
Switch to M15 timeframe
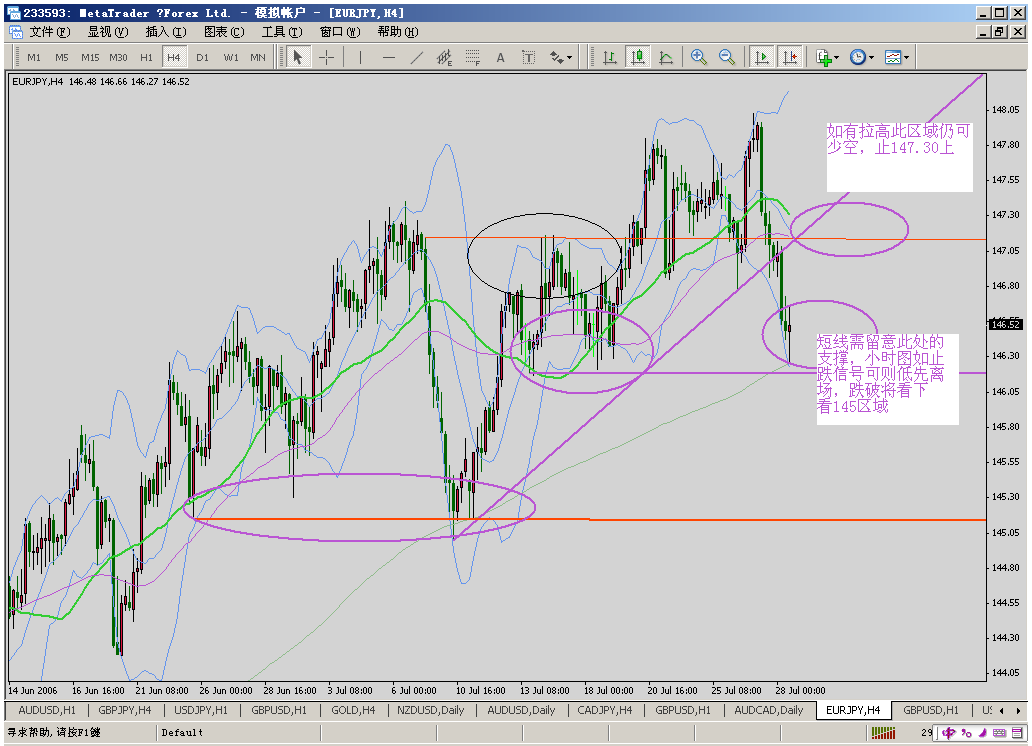coord(90,58)
